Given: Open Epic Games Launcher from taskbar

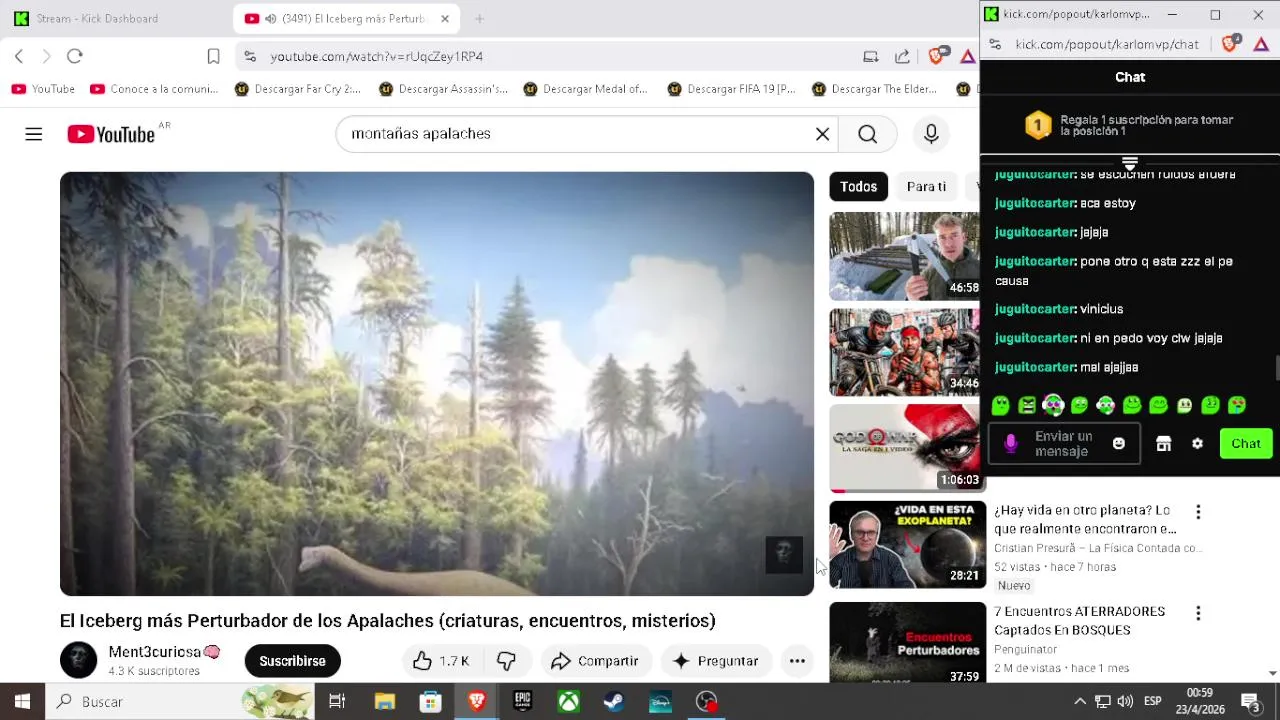Looking at the screenshot, I should [x=522, y=702].
